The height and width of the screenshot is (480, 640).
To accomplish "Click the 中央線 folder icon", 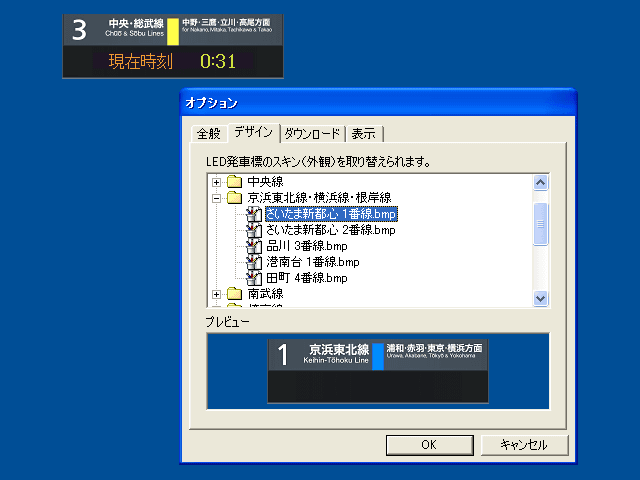I will pyautogui.click(x=234, y=181).
